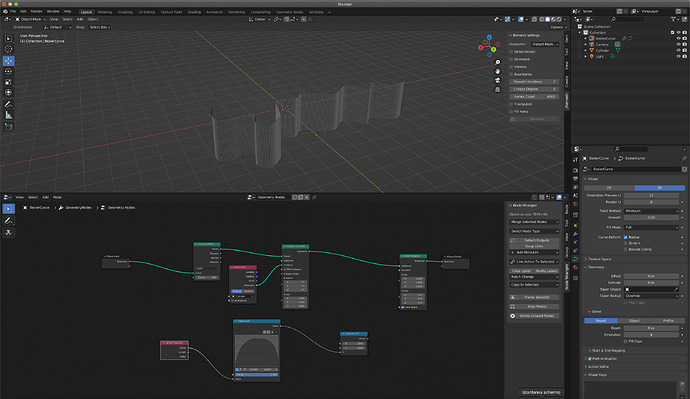
Task: Switch orthographic/perspective view icon
Action: 498,89
